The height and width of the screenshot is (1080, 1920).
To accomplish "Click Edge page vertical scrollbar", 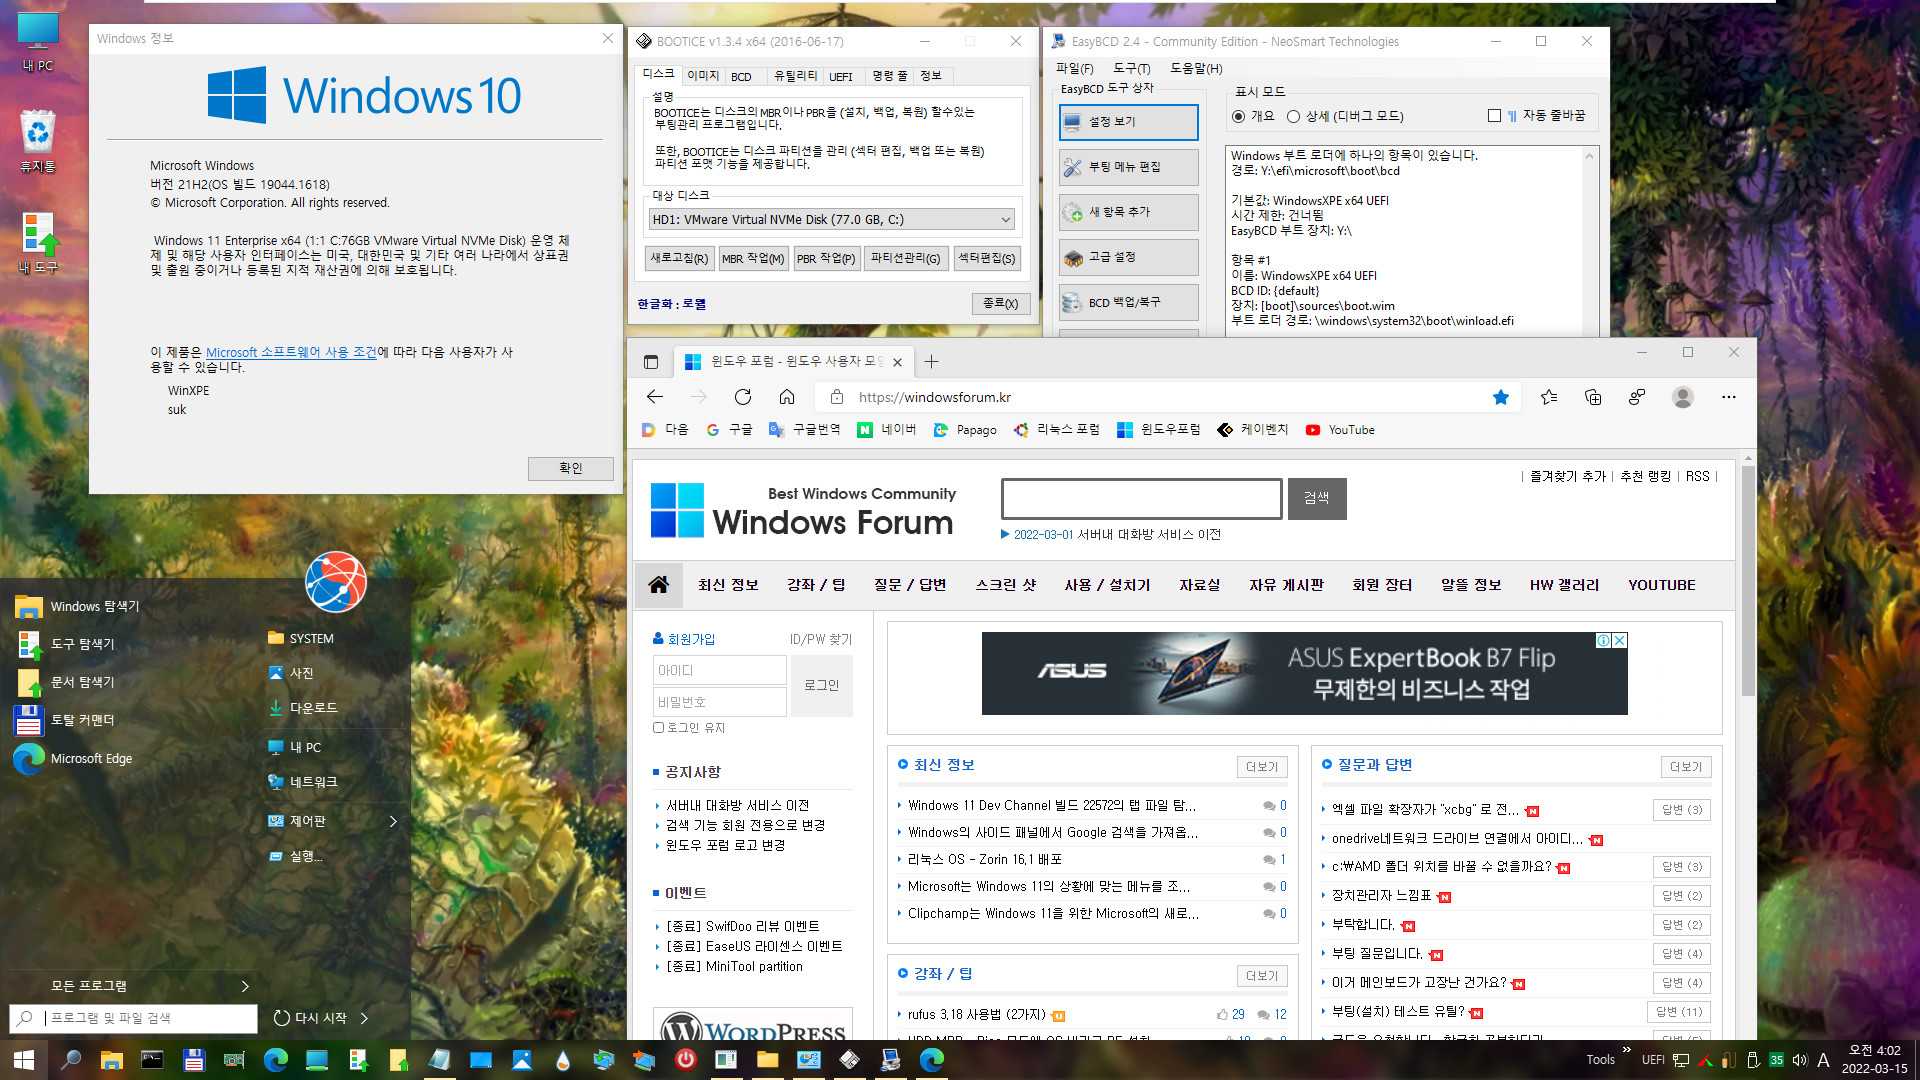I will [1748, 580].
